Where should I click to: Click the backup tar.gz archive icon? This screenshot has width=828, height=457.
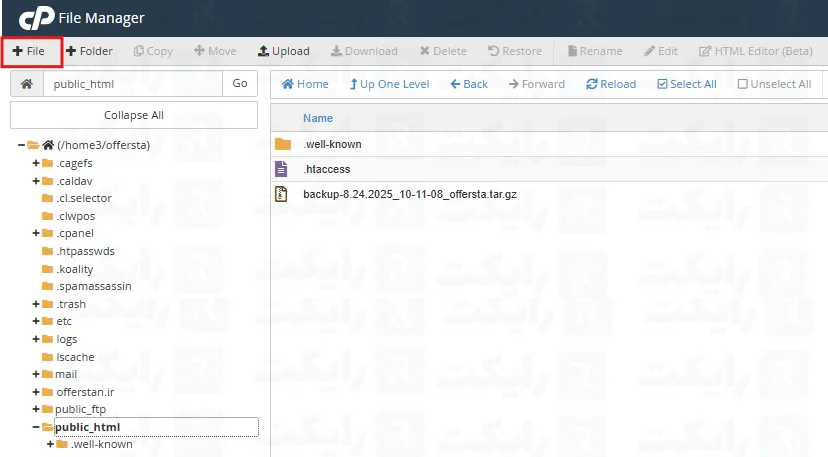[x=283, y=194]
